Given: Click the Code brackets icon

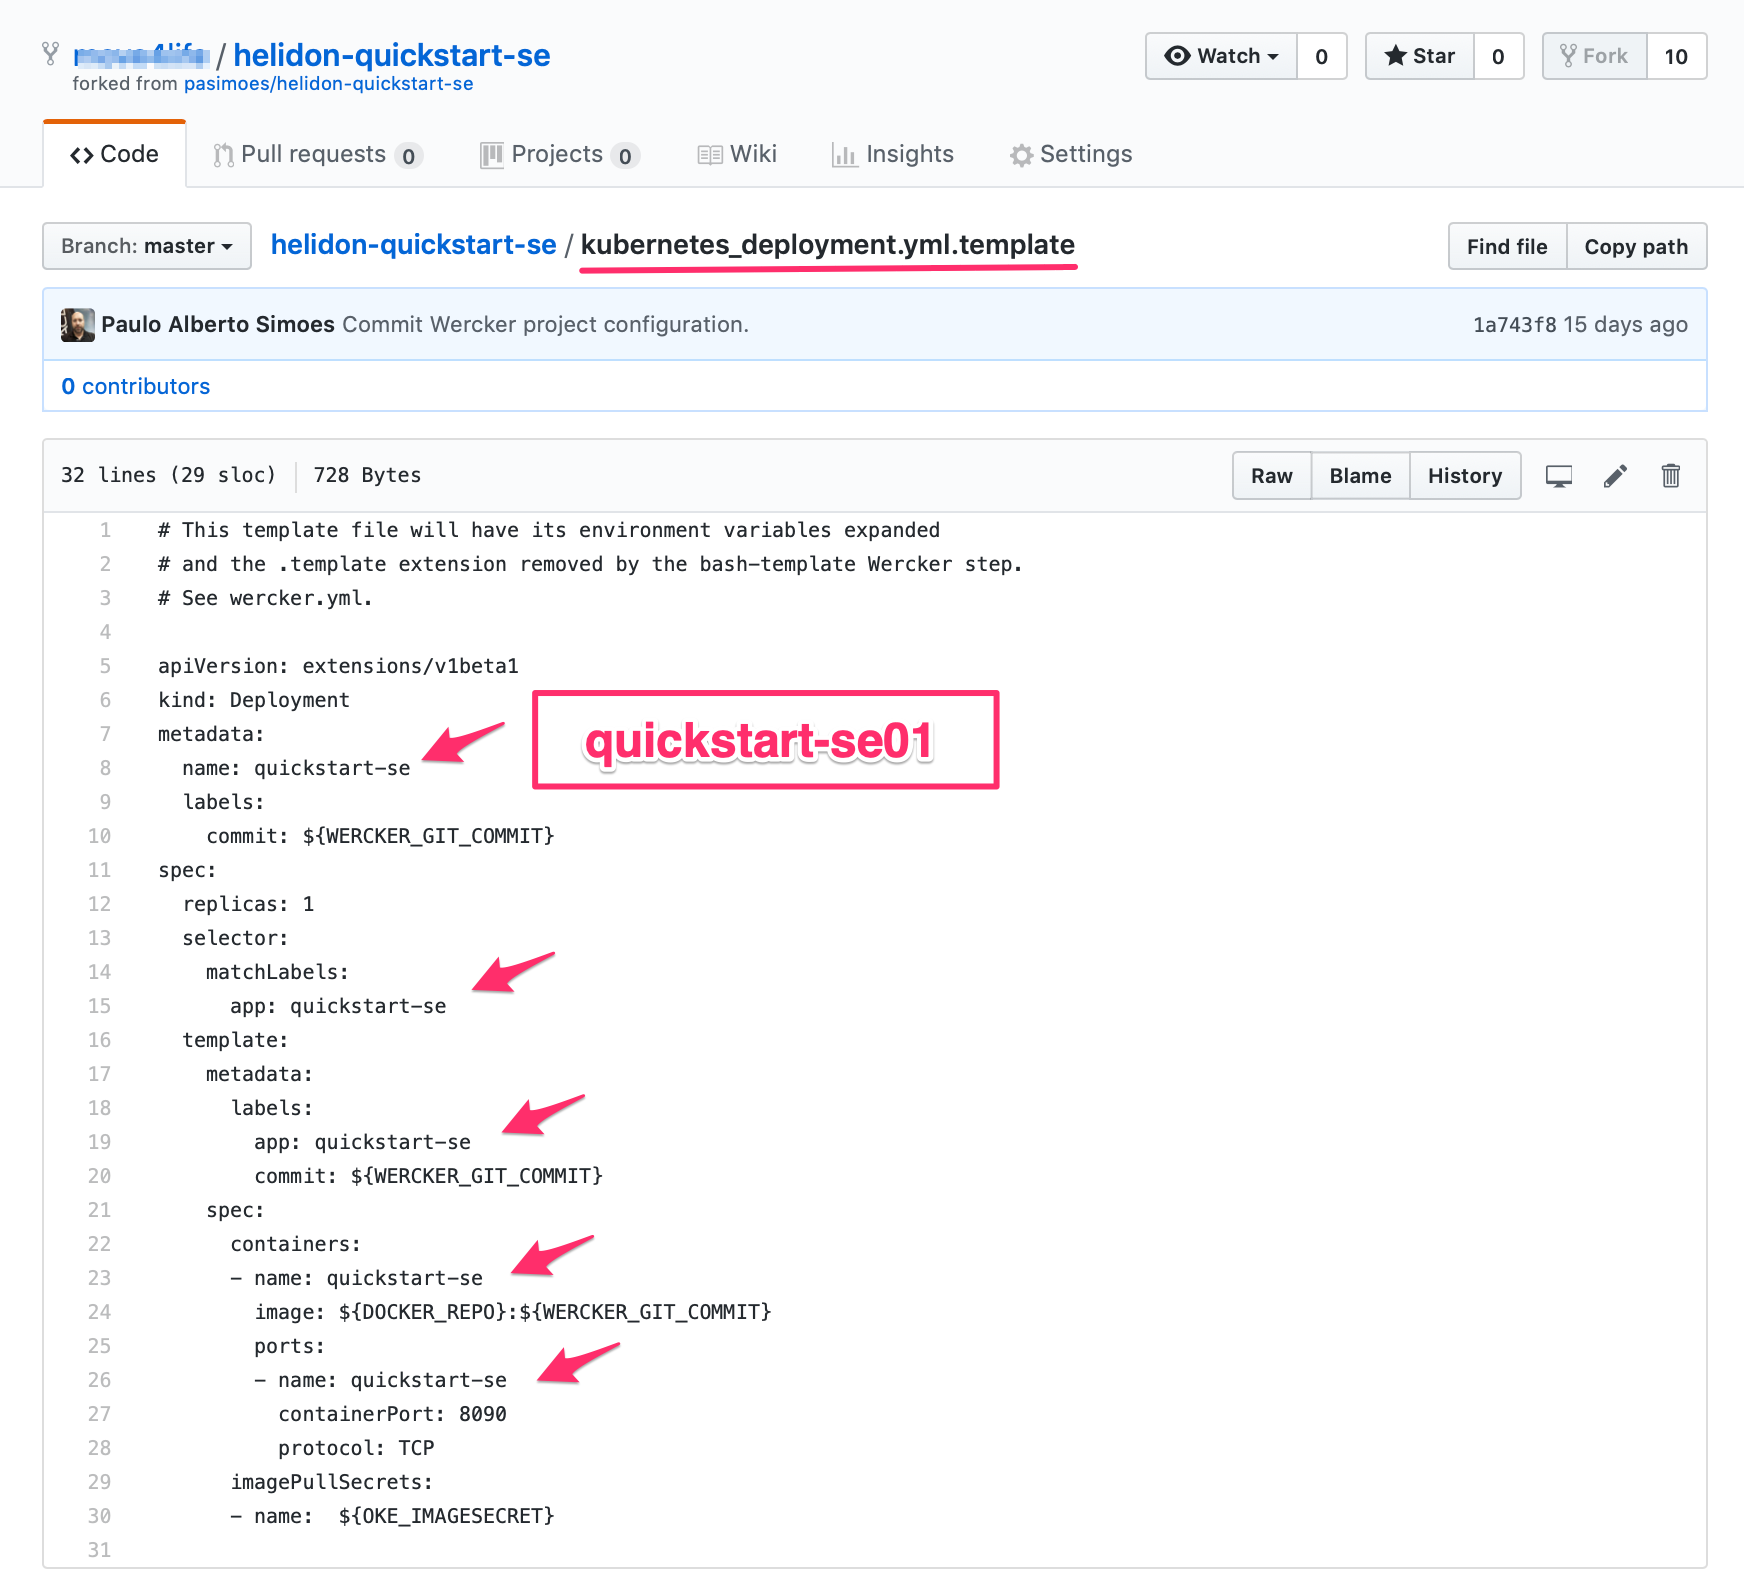Looking at the screenshot, I should [x=82, y=155].
